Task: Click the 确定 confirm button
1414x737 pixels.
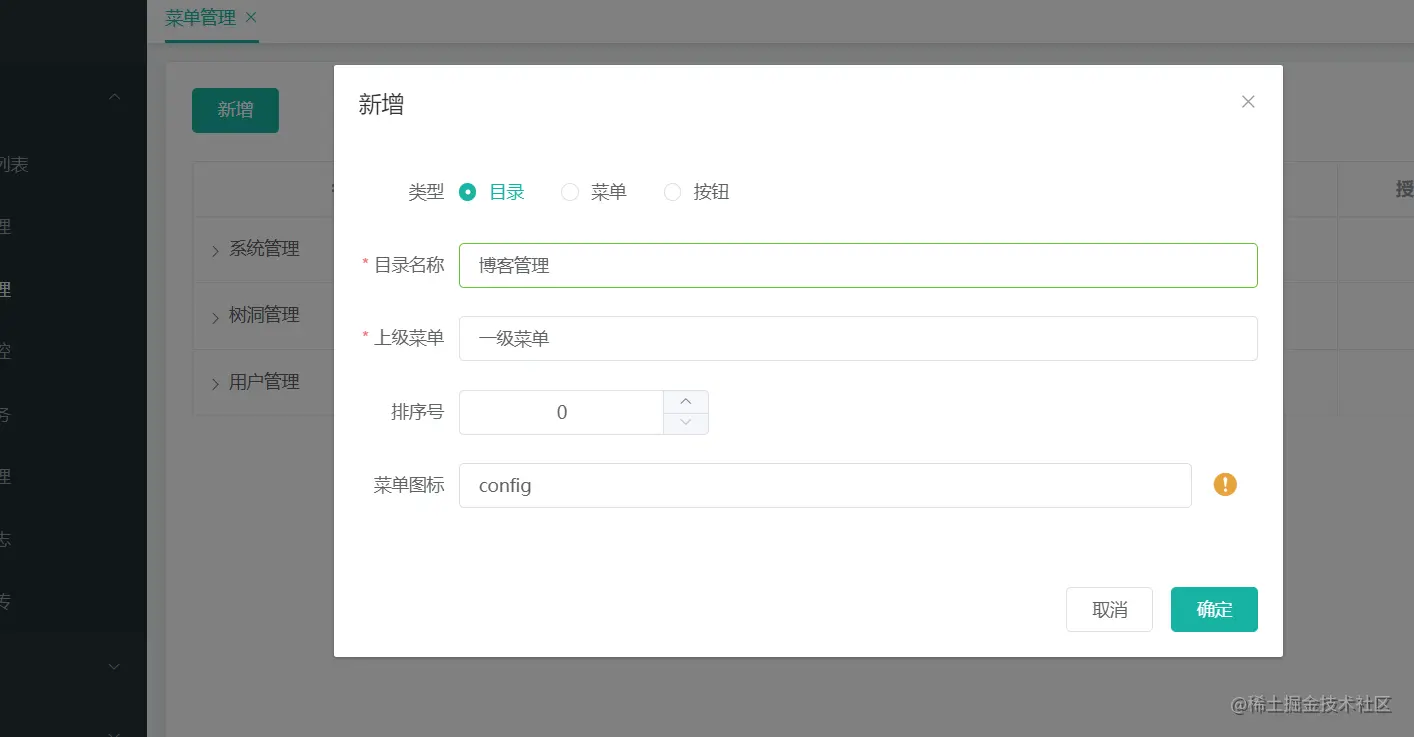Action: click(1214, 609)
